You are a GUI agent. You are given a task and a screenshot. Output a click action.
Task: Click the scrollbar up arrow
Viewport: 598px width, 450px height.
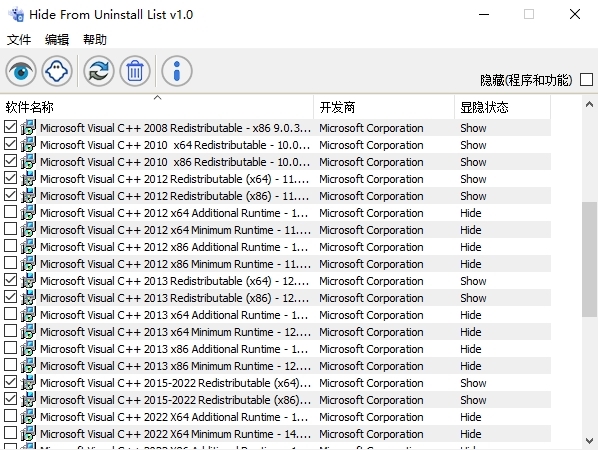click(589, 104)
